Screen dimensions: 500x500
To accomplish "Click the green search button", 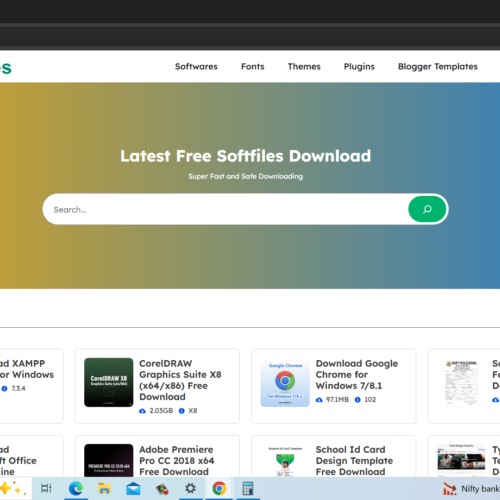I will coord(427,209).
